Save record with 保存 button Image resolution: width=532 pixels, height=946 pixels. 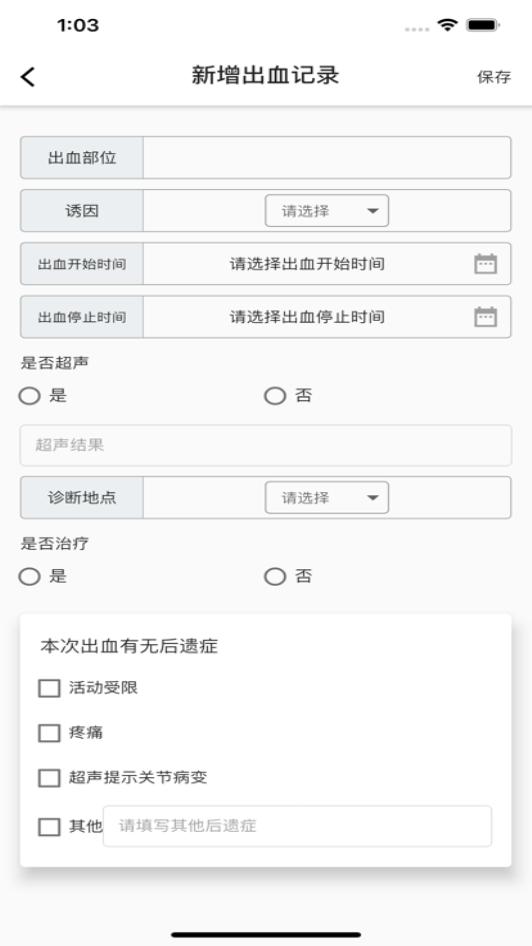pos(494,77)
